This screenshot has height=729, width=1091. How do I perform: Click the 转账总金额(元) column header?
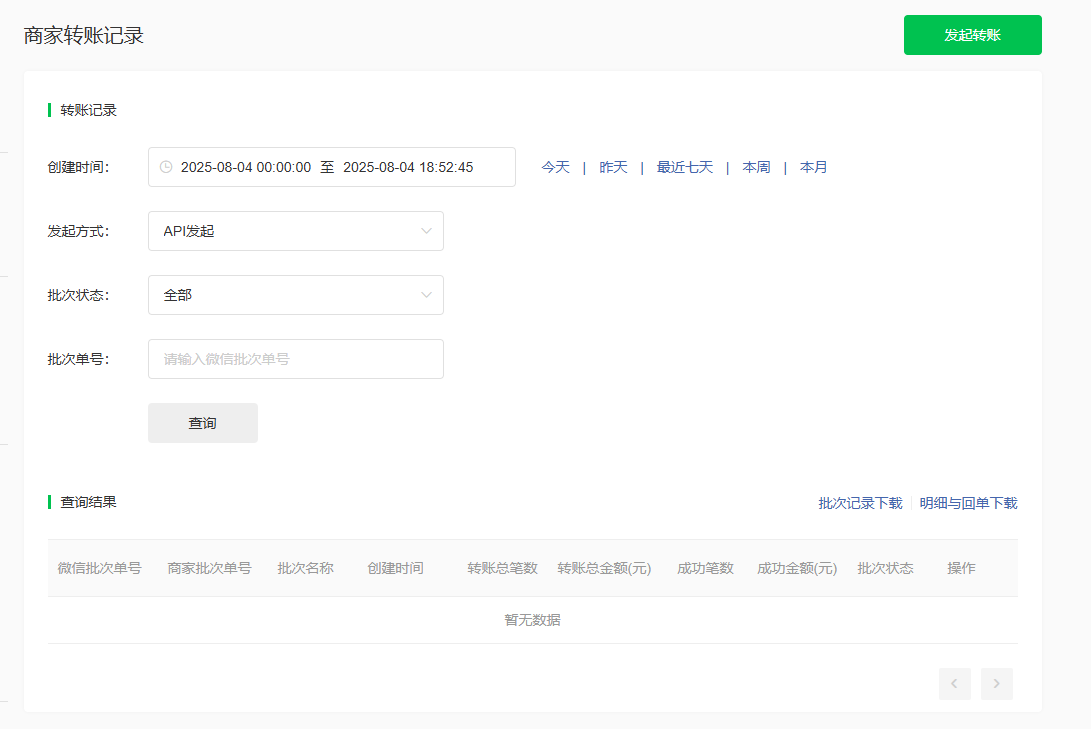[x=604, y=568]
